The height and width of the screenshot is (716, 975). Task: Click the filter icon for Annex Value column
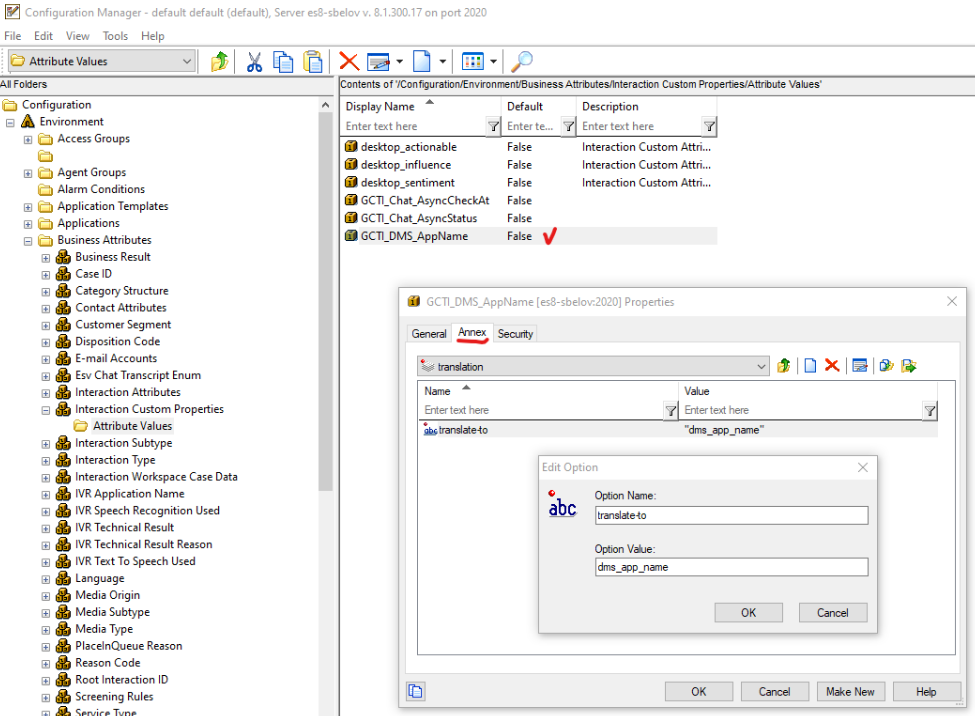(929, 410)
